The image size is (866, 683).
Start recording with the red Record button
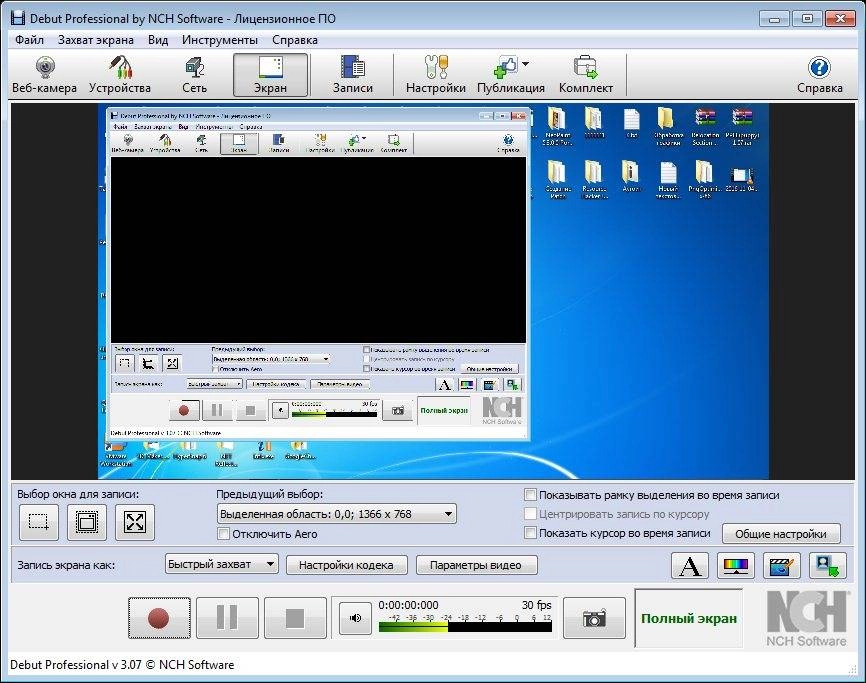[x=159, y=618]
